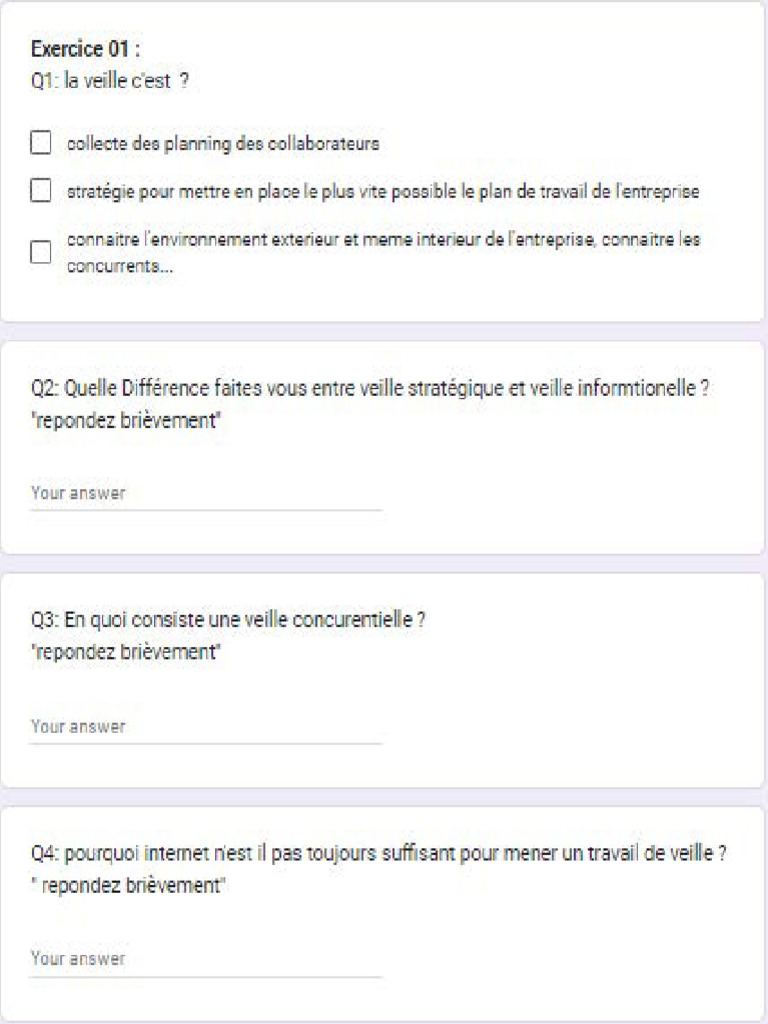The width and height of the screenshot is (768, 1024).
Task: Enable the 'connaitre l'environnement exterieur' checkbox
Action: coord(41,251)
